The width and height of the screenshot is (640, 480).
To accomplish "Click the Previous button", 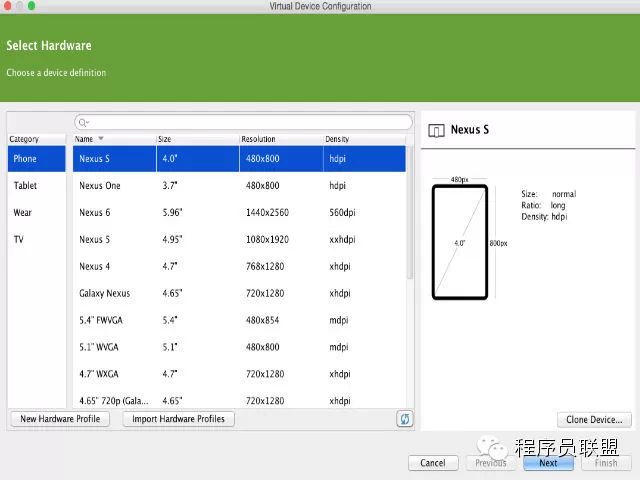I will pyautogui.click(x=491, y=463).
